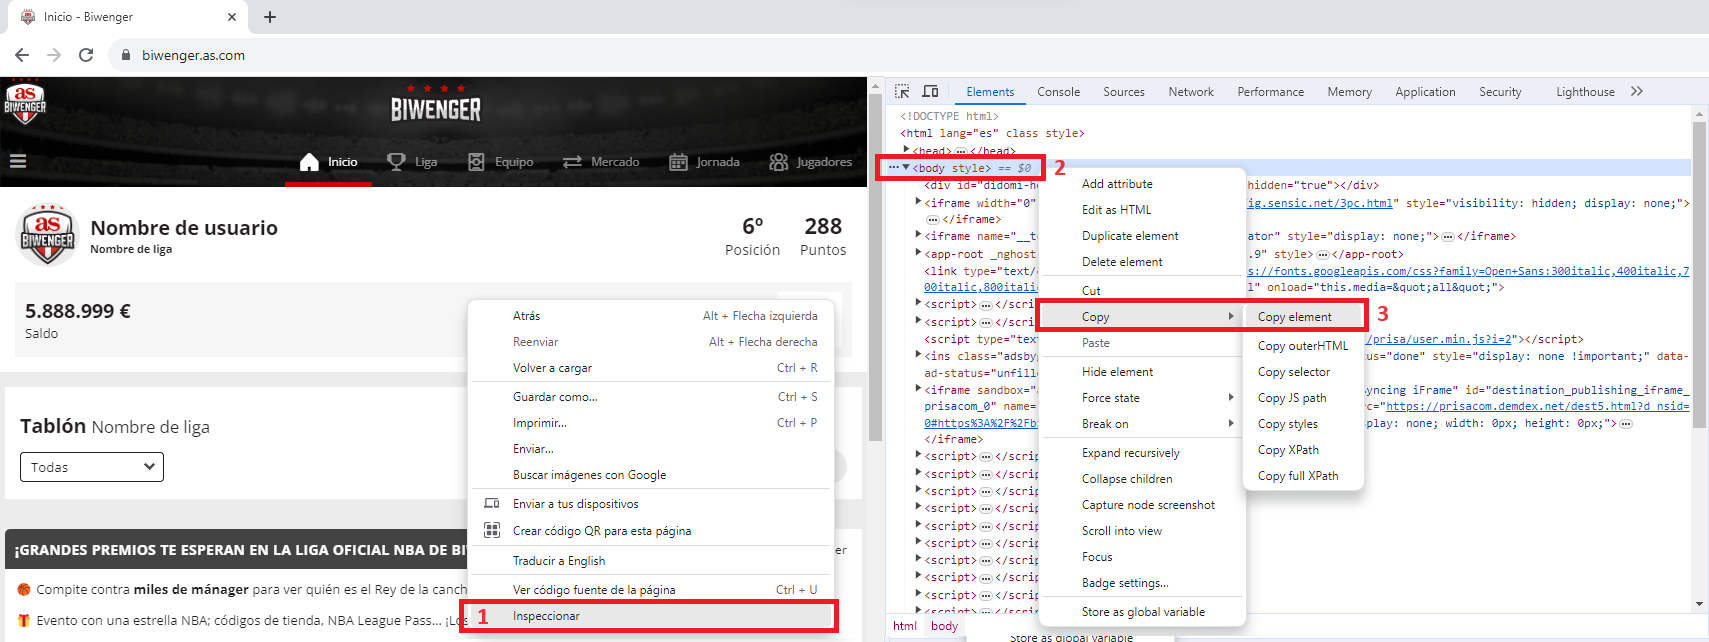Toggle the DevTools device toolbar icon
The image size is (1709, 642).
(x=930, y=91)
